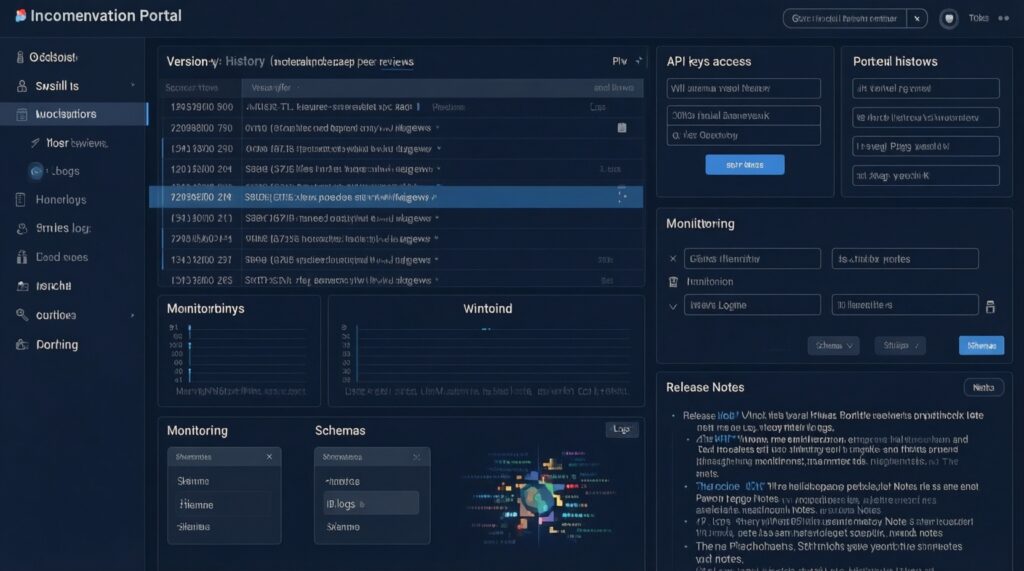Click the clear X icon in the search box
1024x571 pixels.
(919, 18)
